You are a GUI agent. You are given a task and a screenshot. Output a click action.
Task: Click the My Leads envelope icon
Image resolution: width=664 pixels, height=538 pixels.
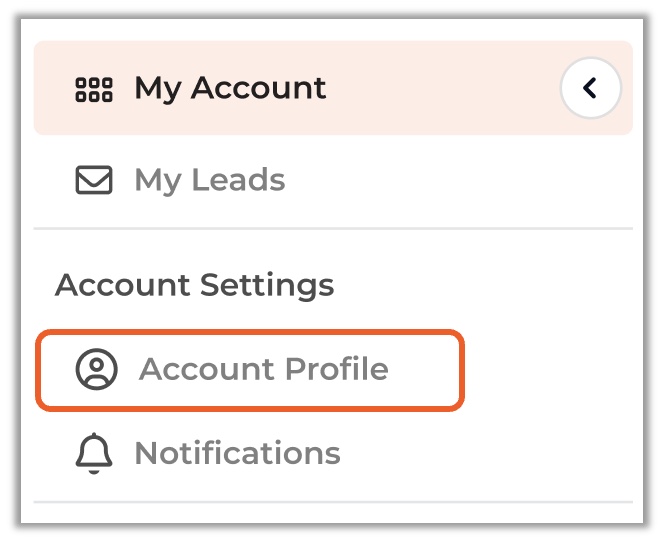[x=94, y=180]
